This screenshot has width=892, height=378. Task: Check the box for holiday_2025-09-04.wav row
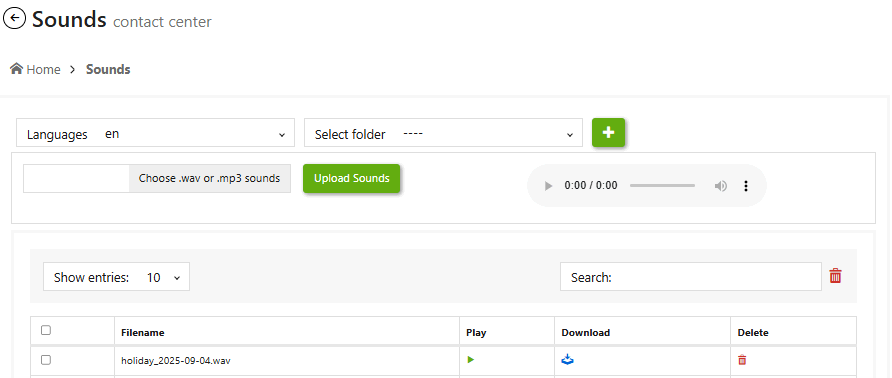[x=46, y=360]
